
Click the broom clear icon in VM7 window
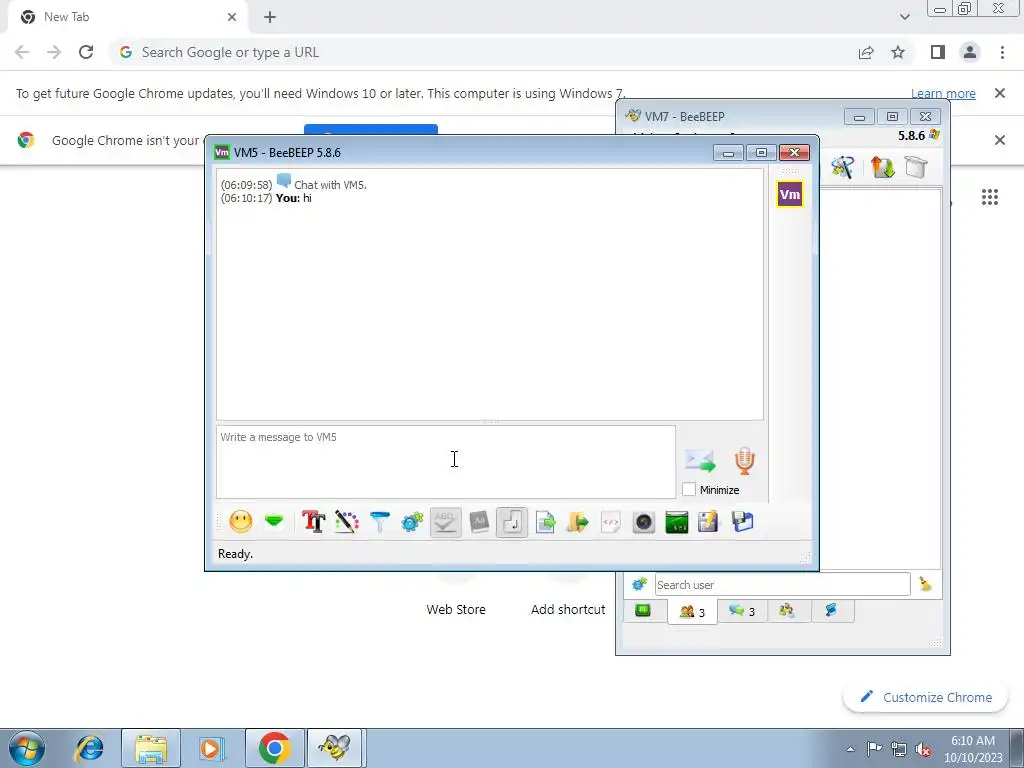pyautogui.click(x=925, y=584)
